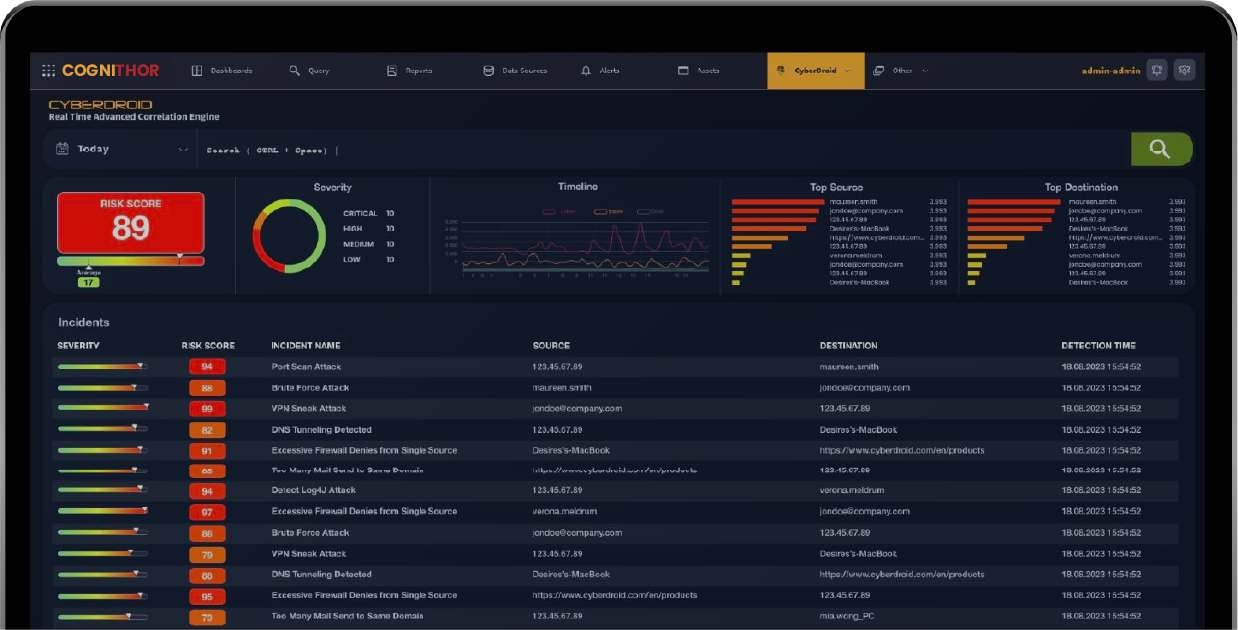Viewport: 1238px width, 630px height.
Task: Open the Today date range dropdown
Action: click(x=182, y=150)
